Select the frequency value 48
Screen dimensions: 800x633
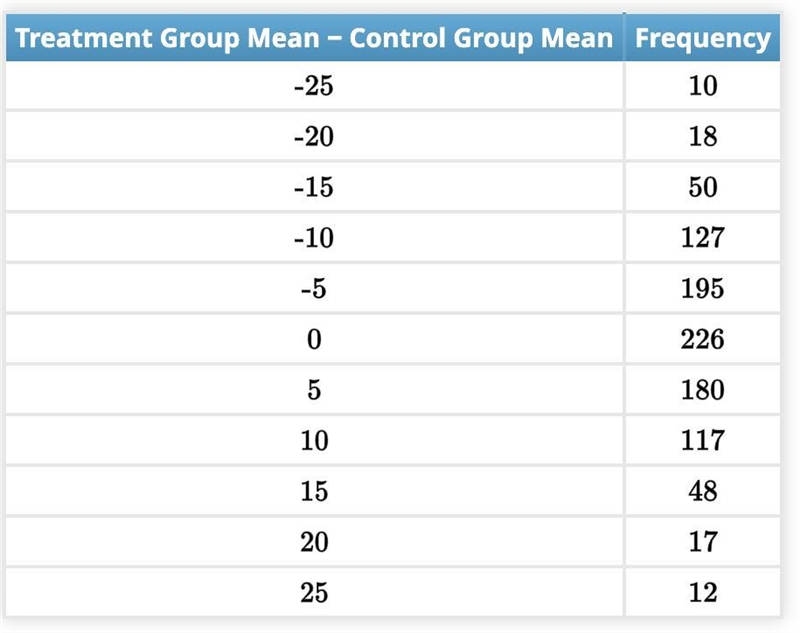click(x=703, y=491)
